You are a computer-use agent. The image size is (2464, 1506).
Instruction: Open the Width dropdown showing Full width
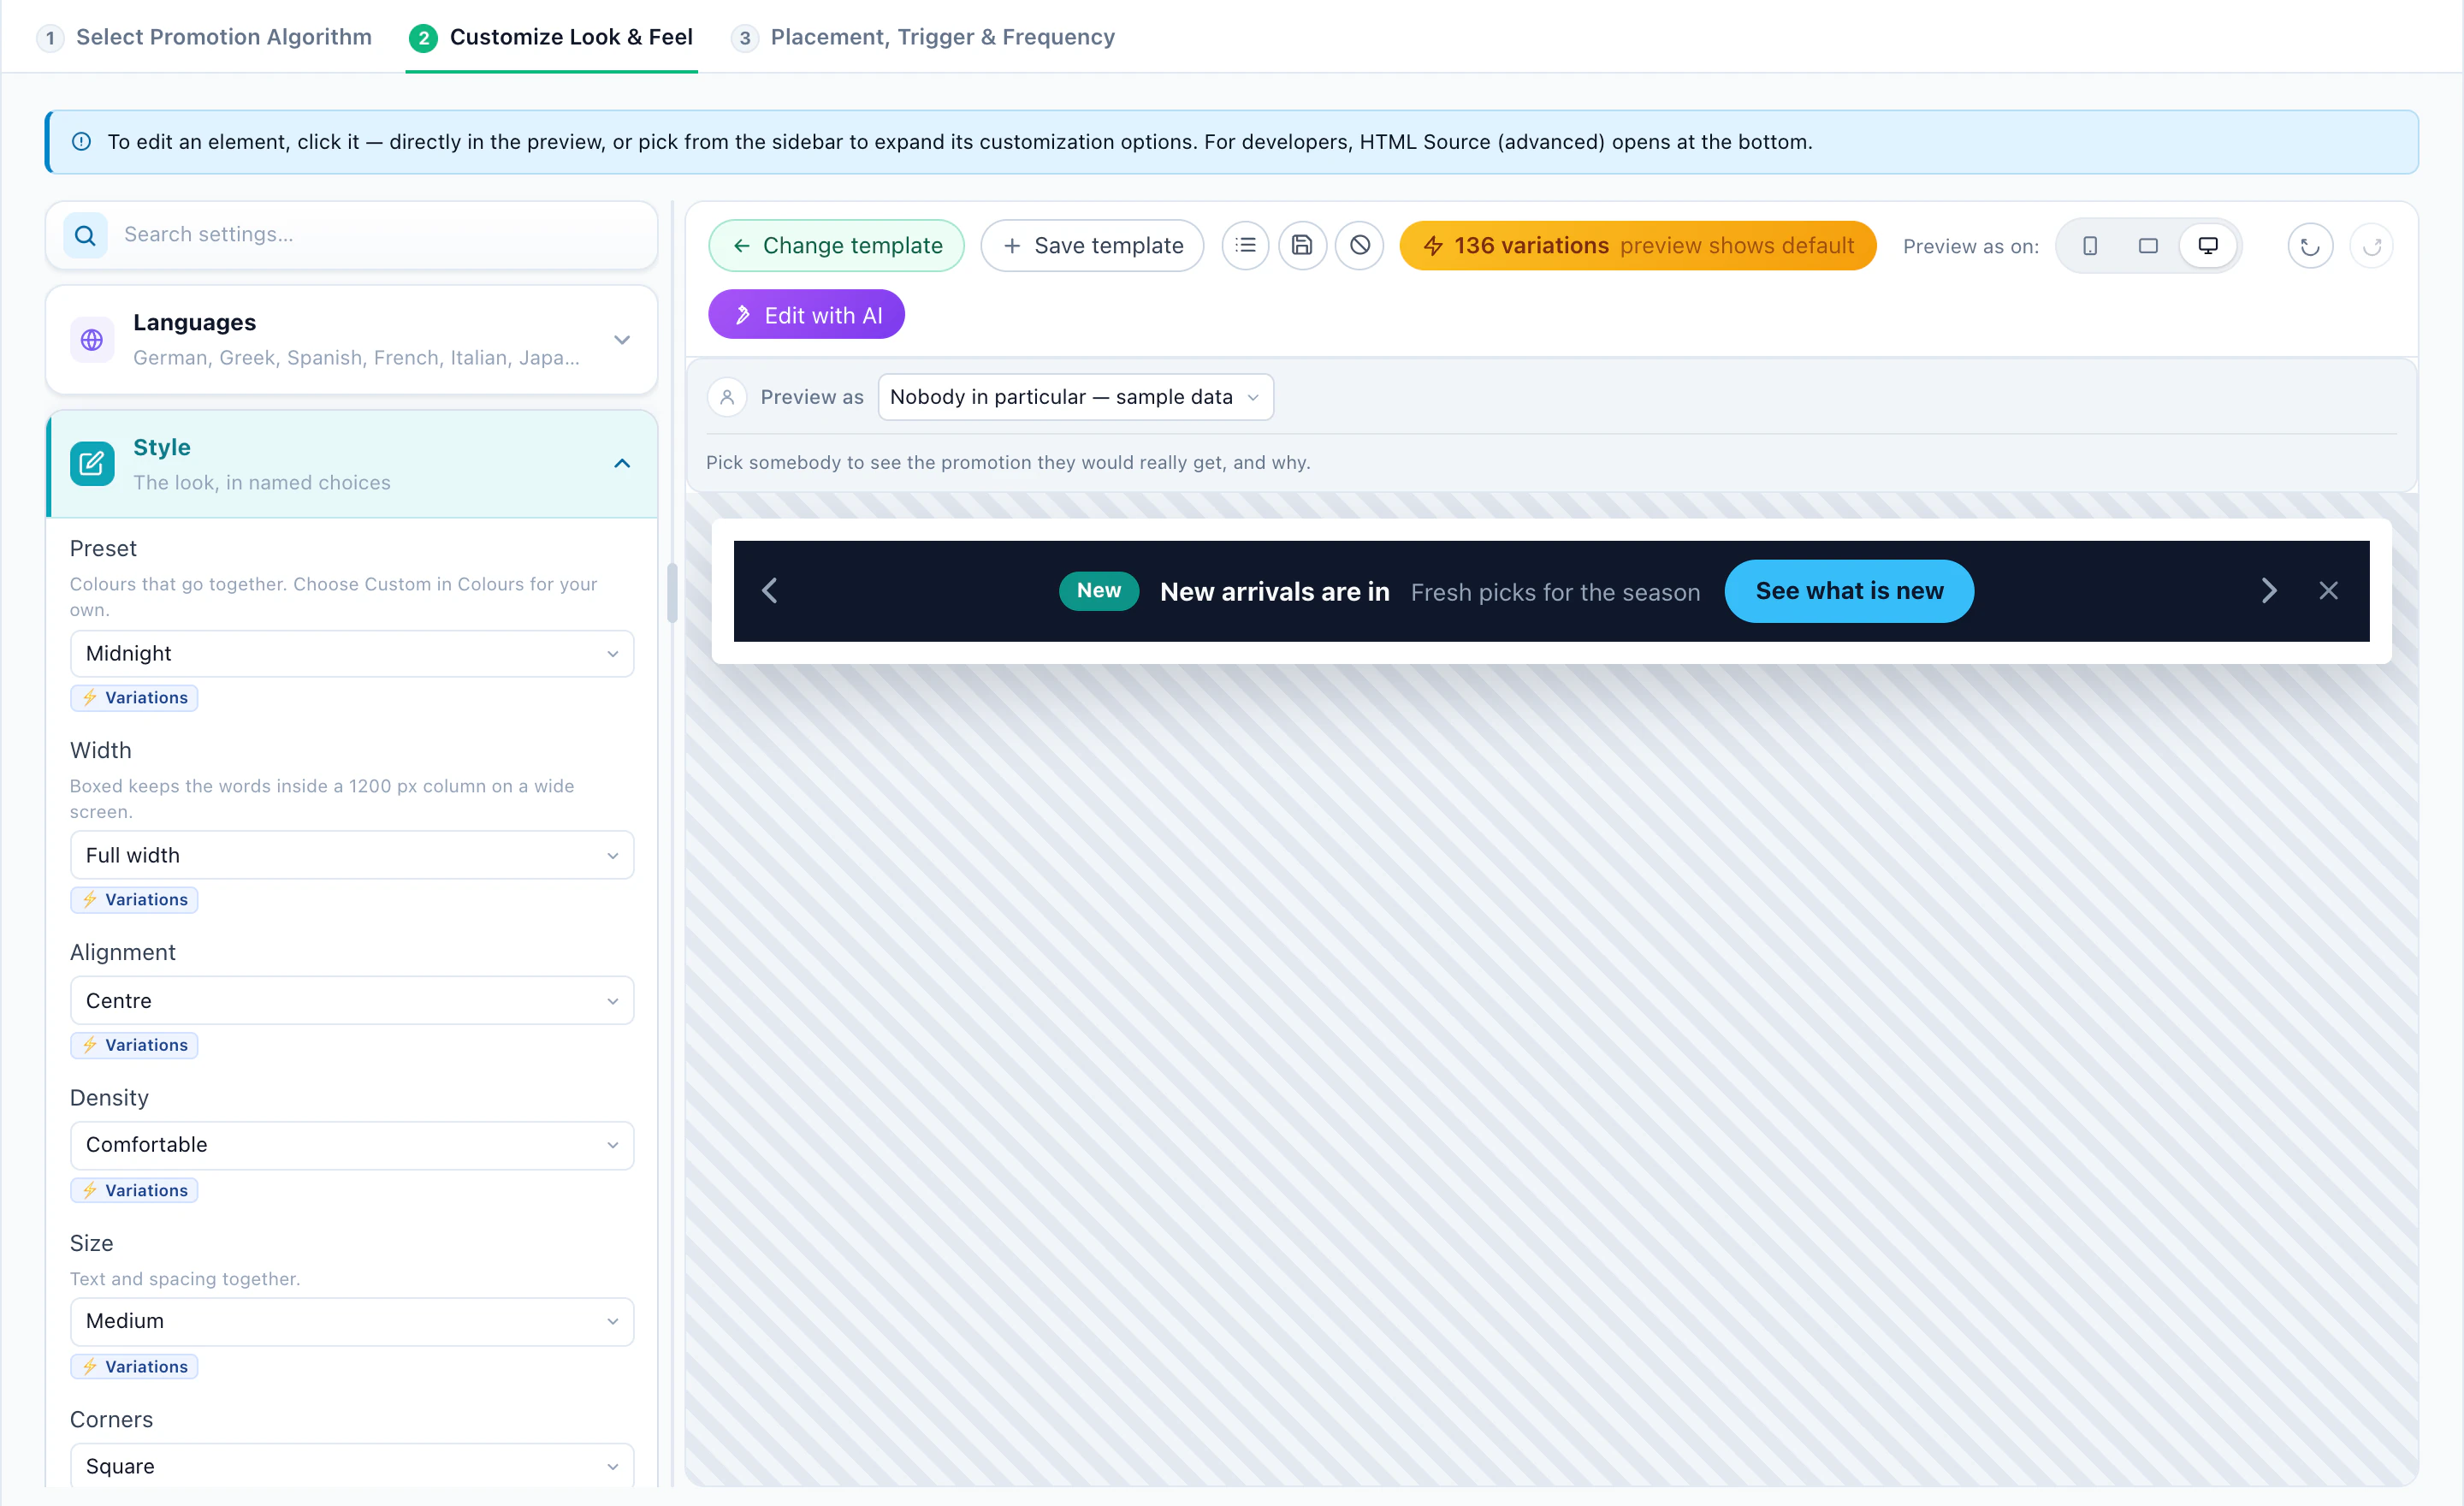pyautogui.click(x=352, y=856)
